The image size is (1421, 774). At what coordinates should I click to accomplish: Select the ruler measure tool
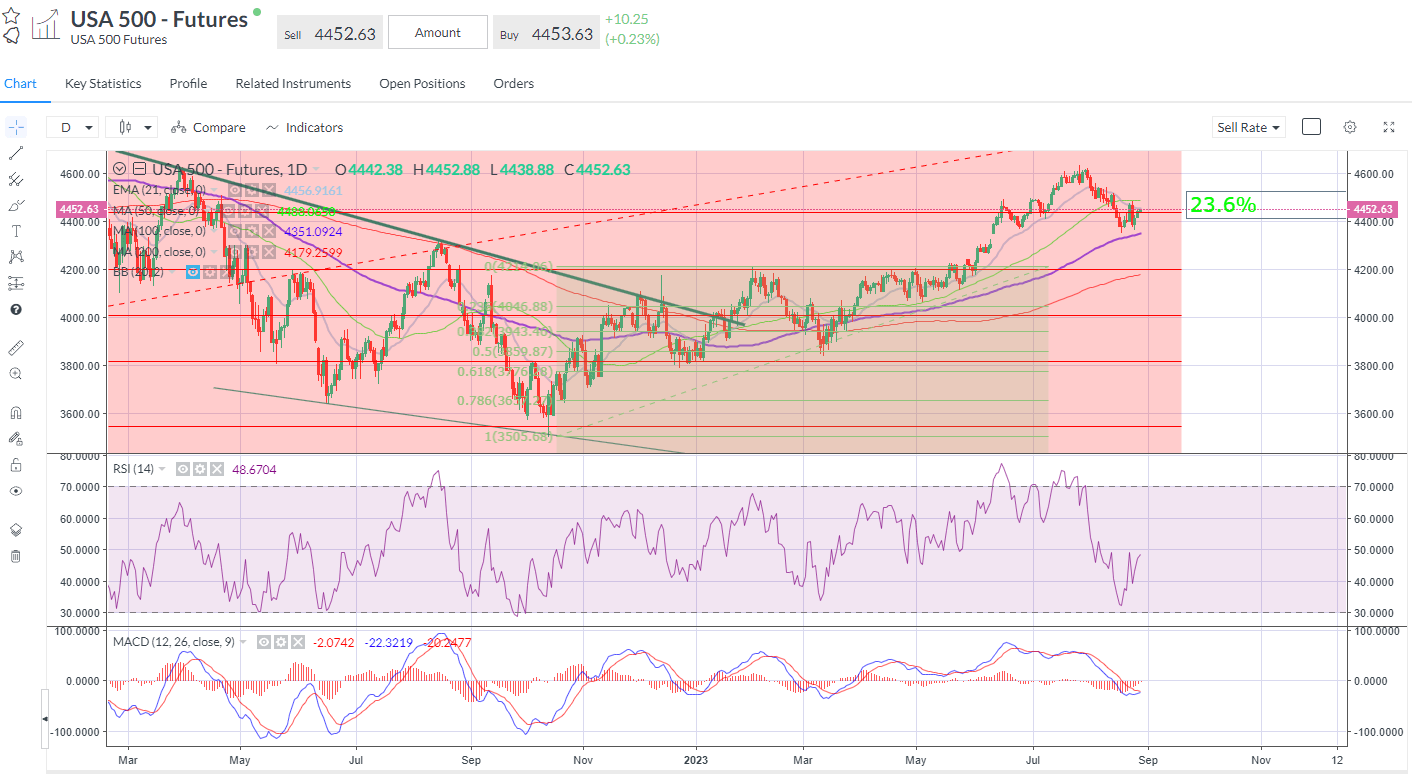[15, 347]
